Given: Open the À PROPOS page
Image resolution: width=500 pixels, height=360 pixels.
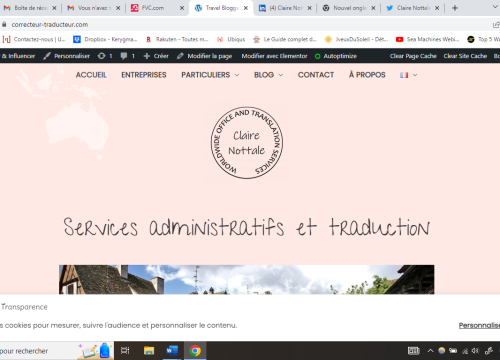Looking at the screenshot, I should (367, 75).
